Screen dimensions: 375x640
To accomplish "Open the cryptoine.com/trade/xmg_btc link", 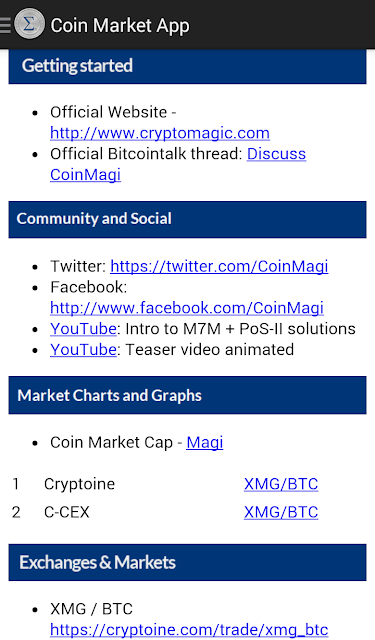I will pos(189,630).
